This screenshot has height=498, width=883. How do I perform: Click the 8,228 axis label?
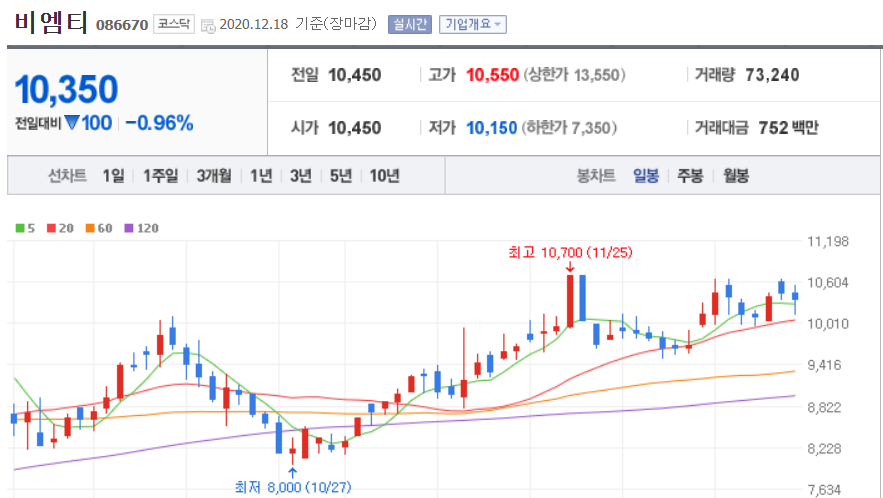[824, 449]
